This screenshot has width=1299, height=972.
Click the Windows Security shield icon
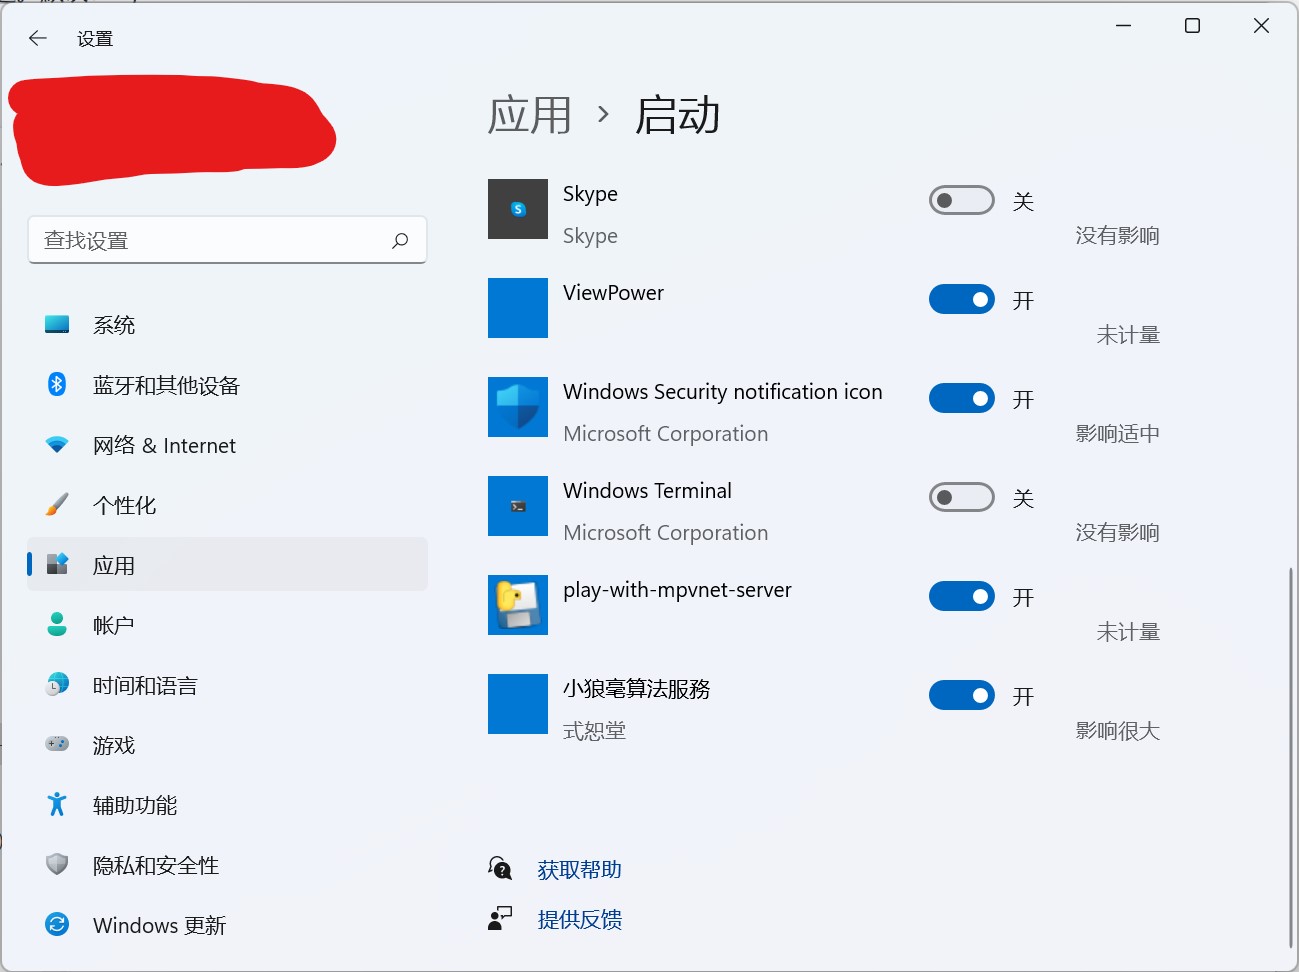pyautogui.click(x=518, y=407)
